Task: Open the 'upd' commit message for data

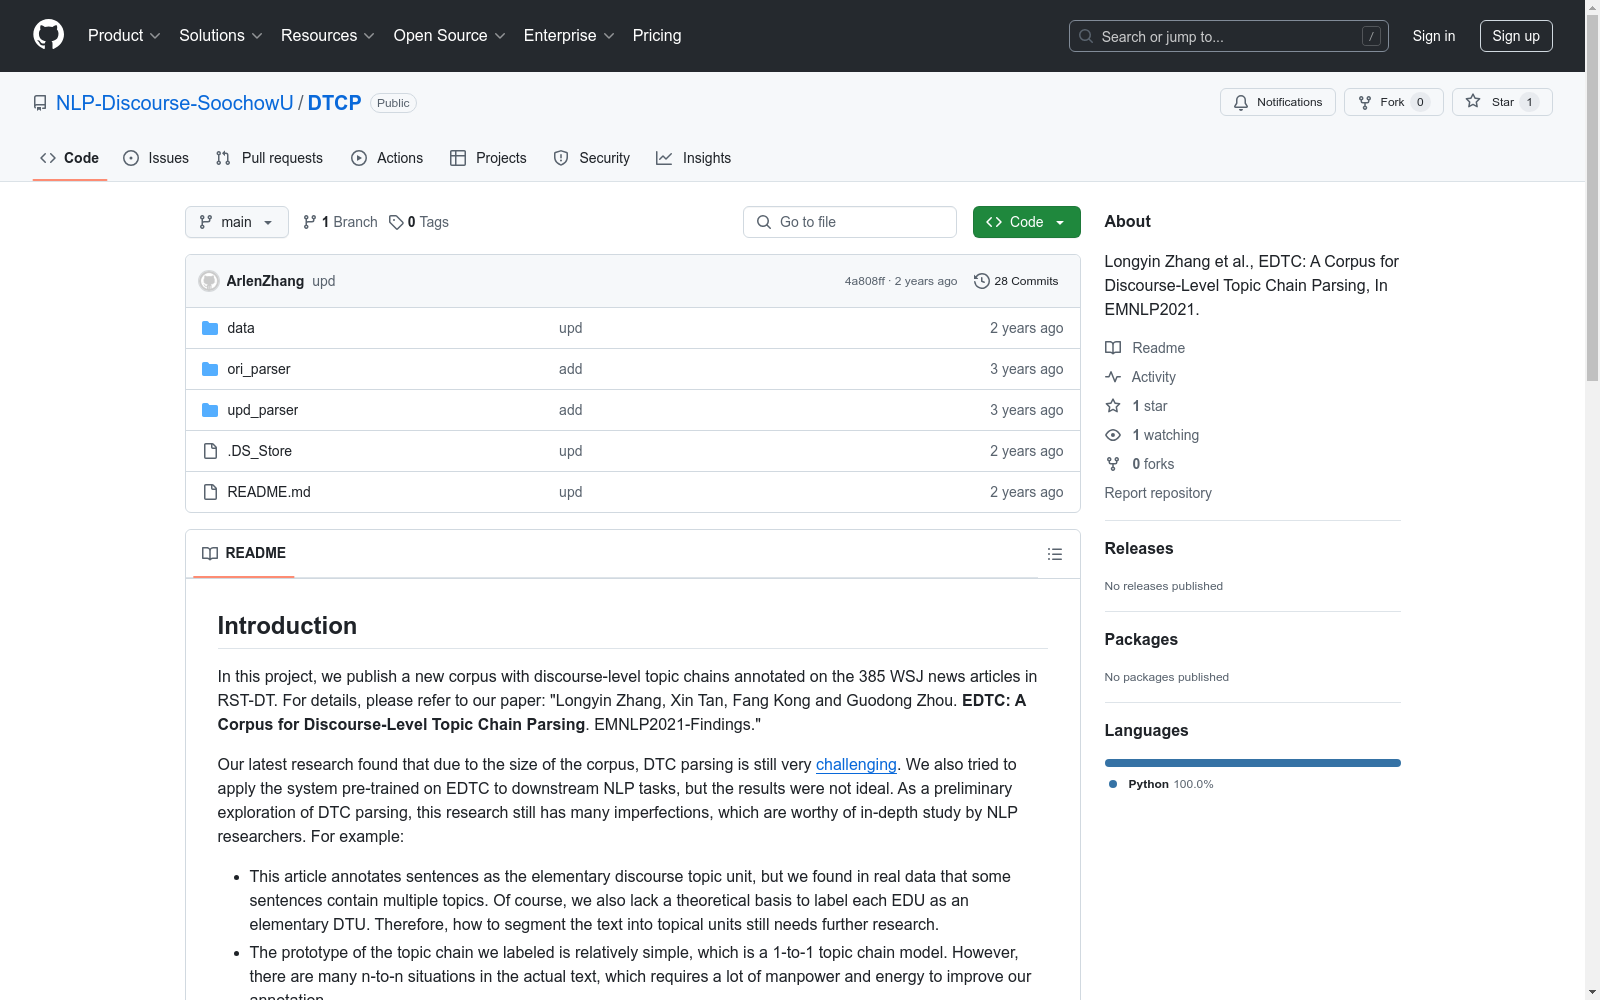Action: pos(571,328)
